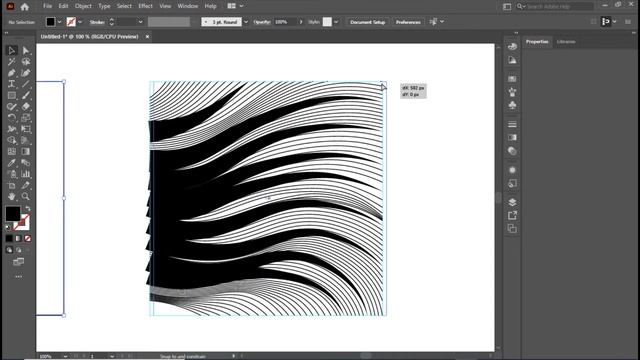Select the Slice tool

click(x=26, y=185)
